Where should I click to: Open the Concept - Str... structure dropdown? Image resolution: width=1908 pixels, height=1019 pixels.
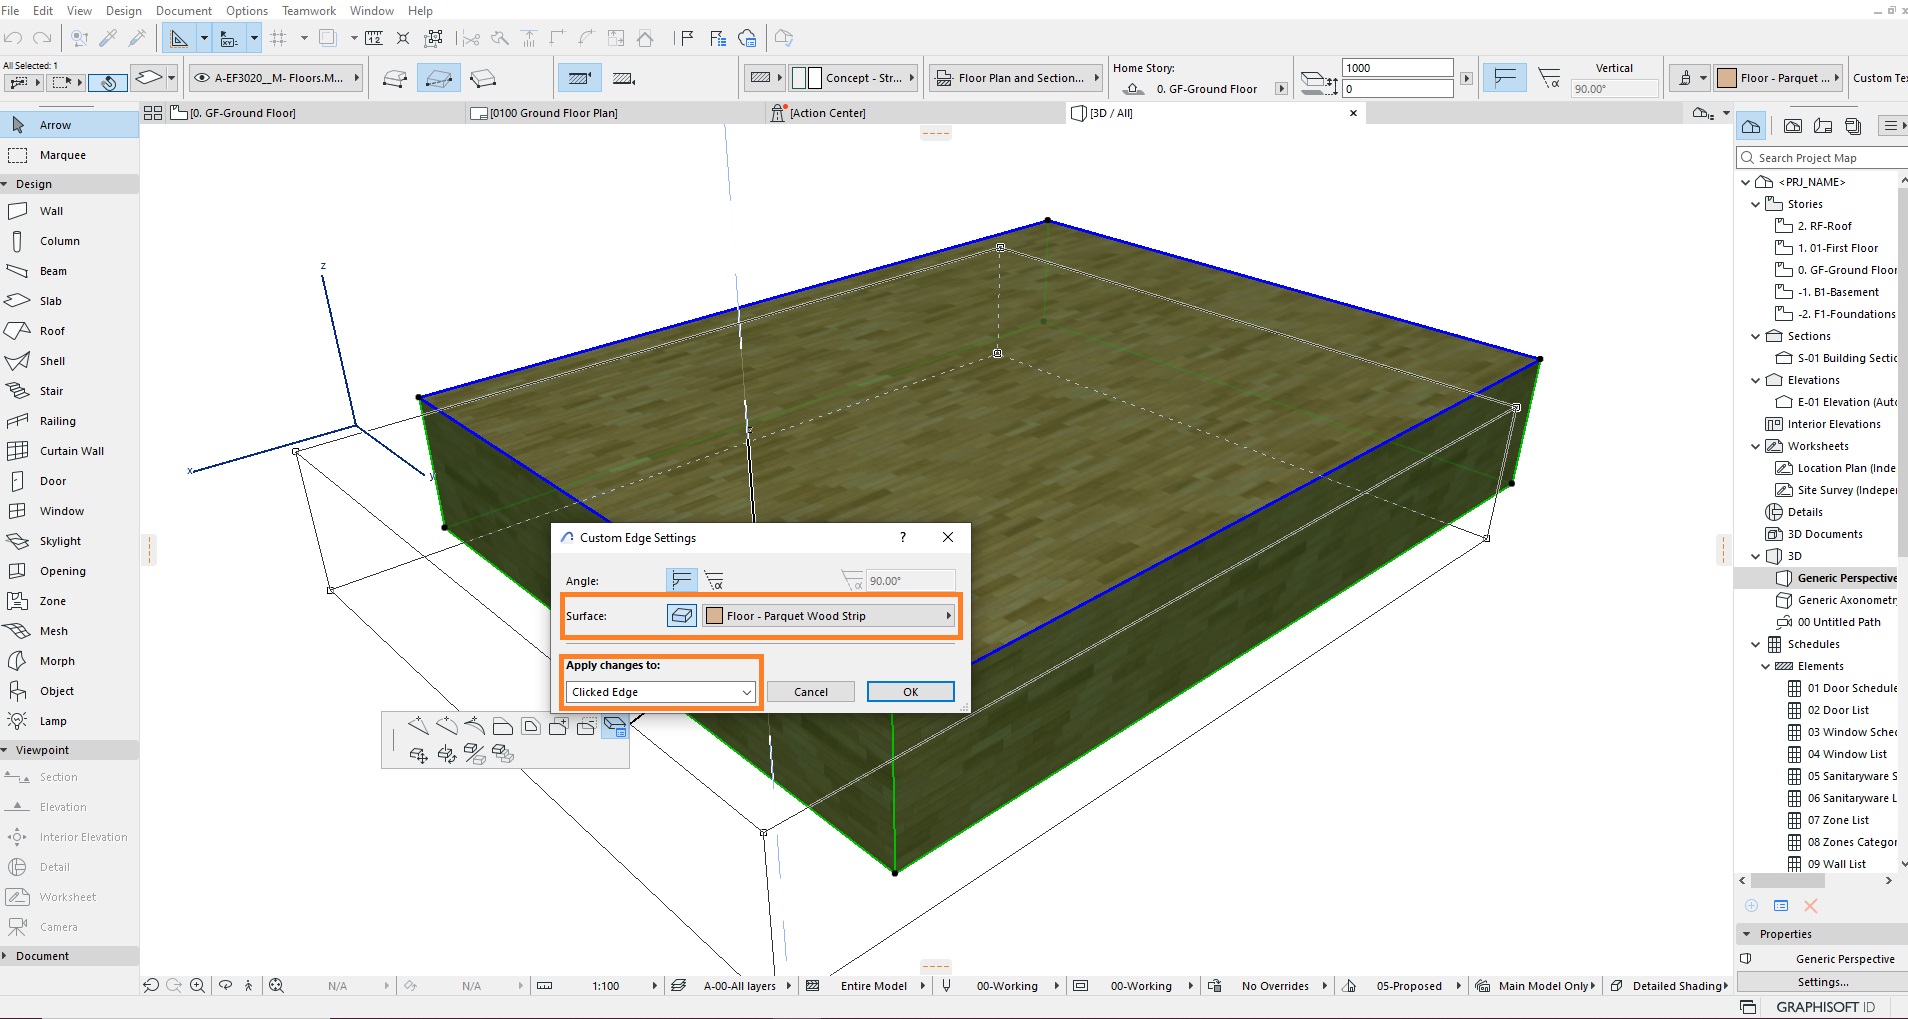coord(854,78)
